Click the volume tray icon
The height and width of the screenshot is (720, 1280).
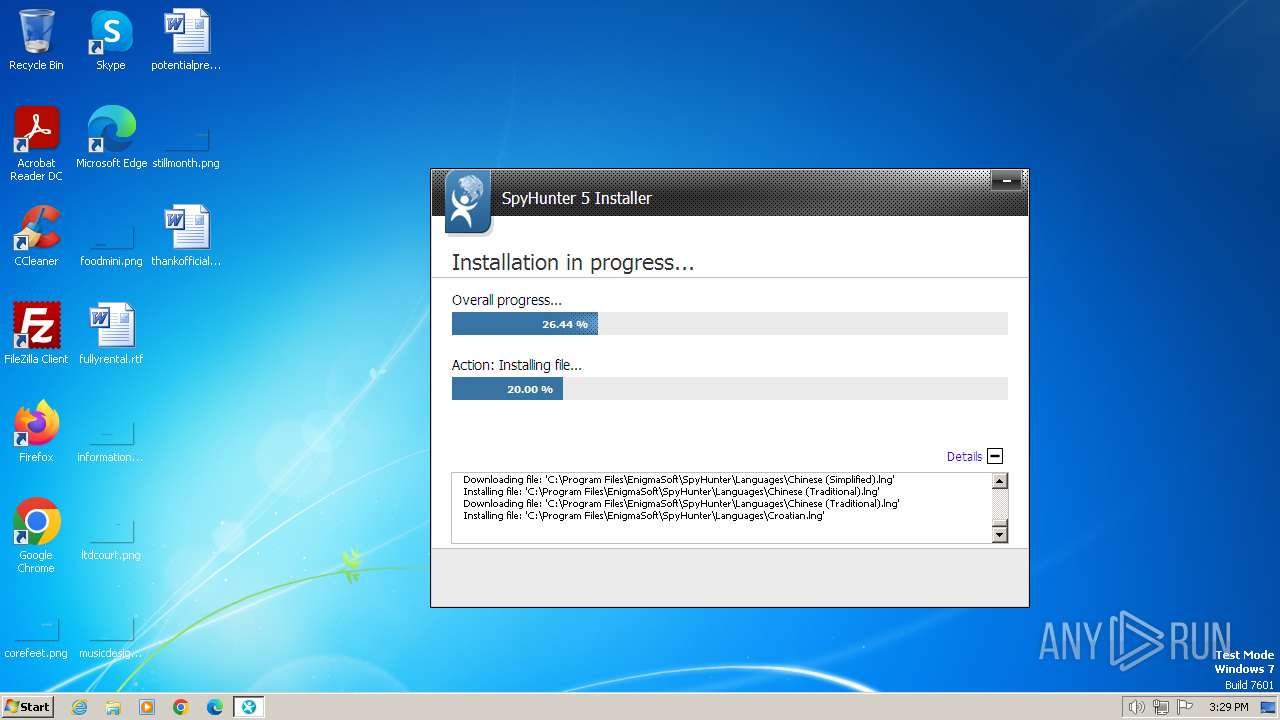tap(1136, 707)
